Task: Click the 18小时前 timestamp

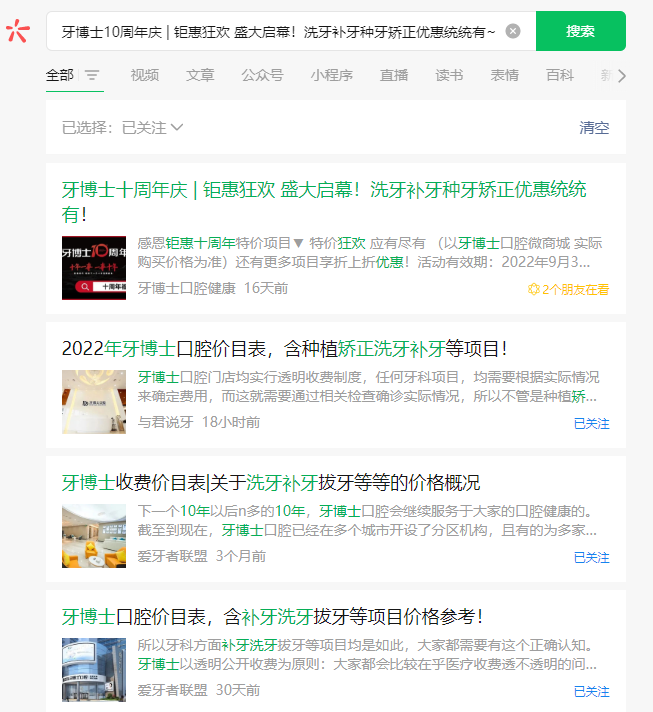Action: [231, 422]
